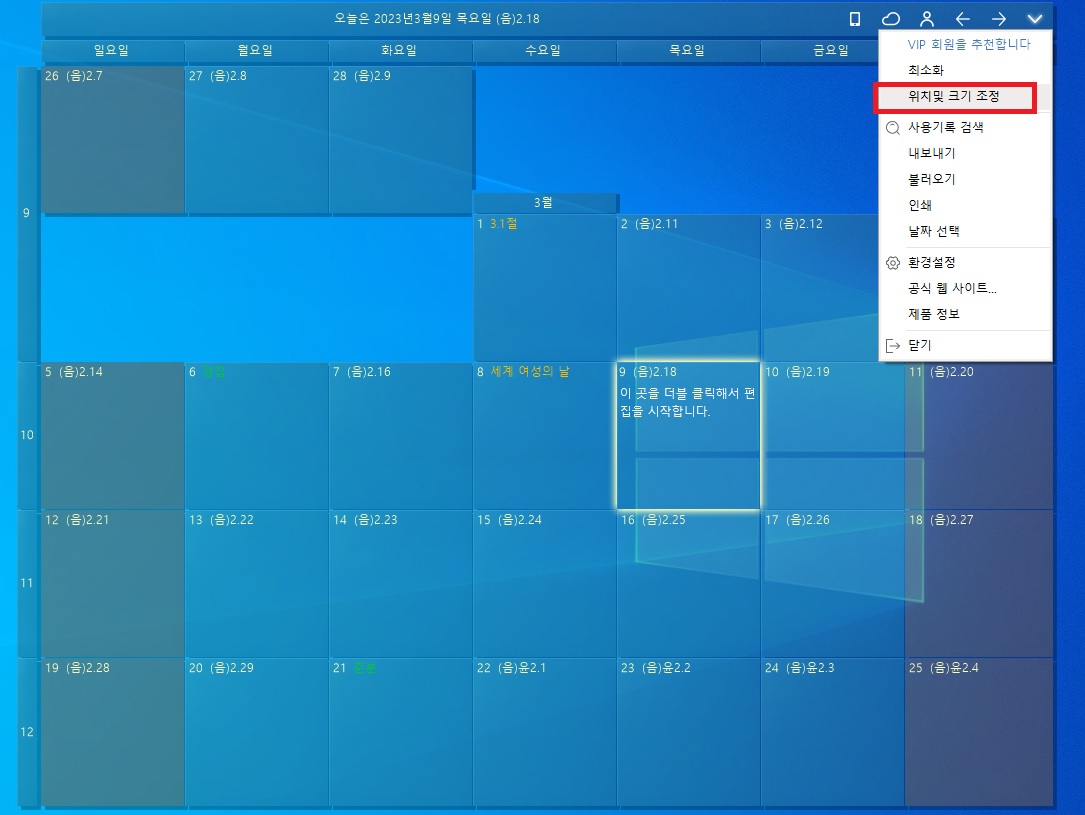Viewport: 1085px width, 815px height.
Task: Select 날짜 선택 menu item
Action: (x=965, y=231)
